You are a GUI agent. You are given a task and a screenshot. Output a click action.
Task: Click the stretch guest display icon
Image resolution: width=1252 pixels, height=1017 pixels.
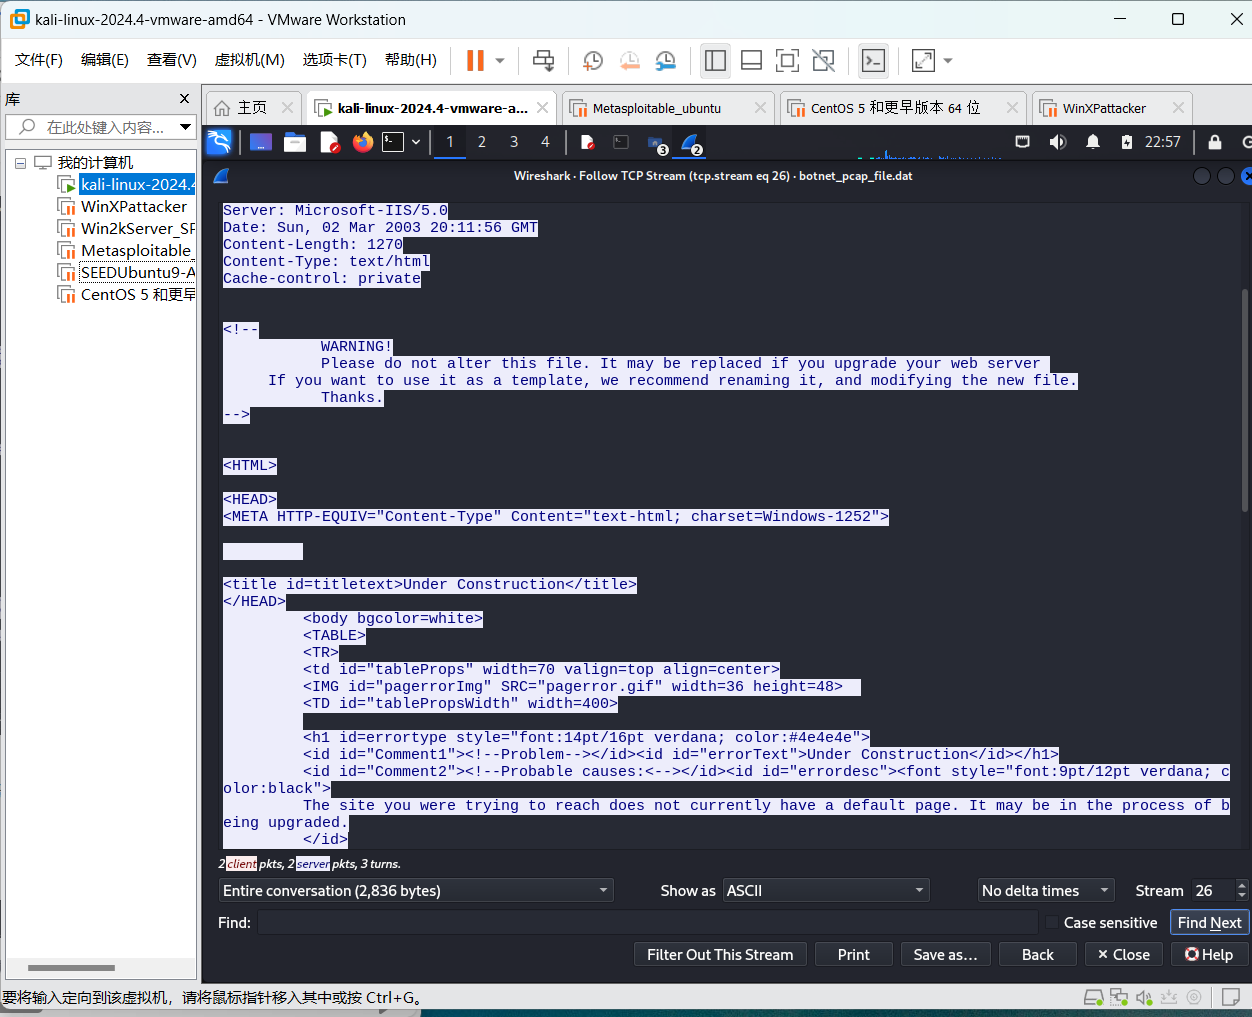923,61
